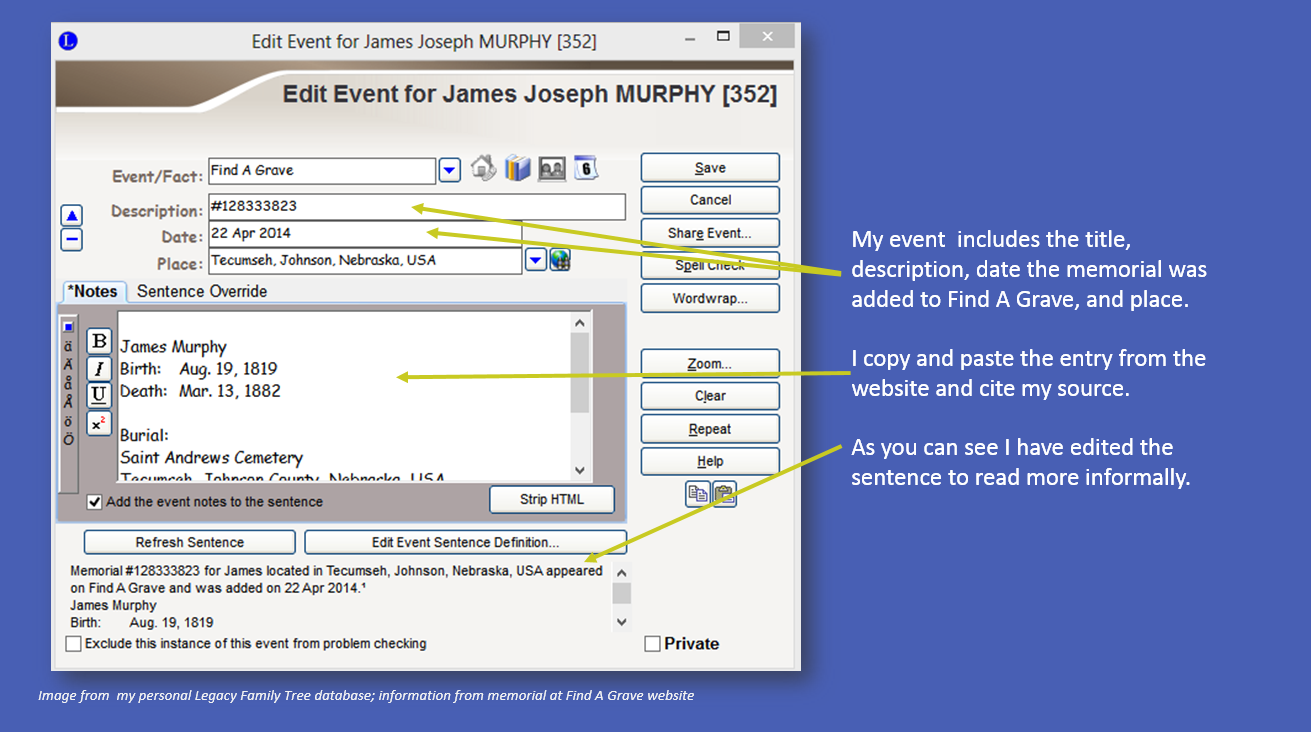Click the 'Memorial #128333823' sentence preview text
Image resolution: width=1311 pixels, height=732 pixels.
click(x=336, y=580)
